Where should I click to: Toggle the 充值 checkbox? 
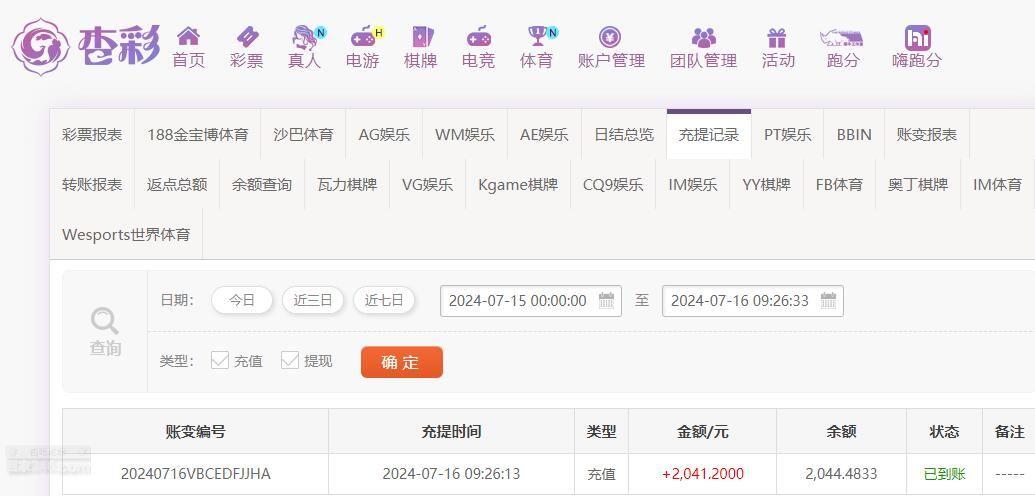[x=220, y=360]
